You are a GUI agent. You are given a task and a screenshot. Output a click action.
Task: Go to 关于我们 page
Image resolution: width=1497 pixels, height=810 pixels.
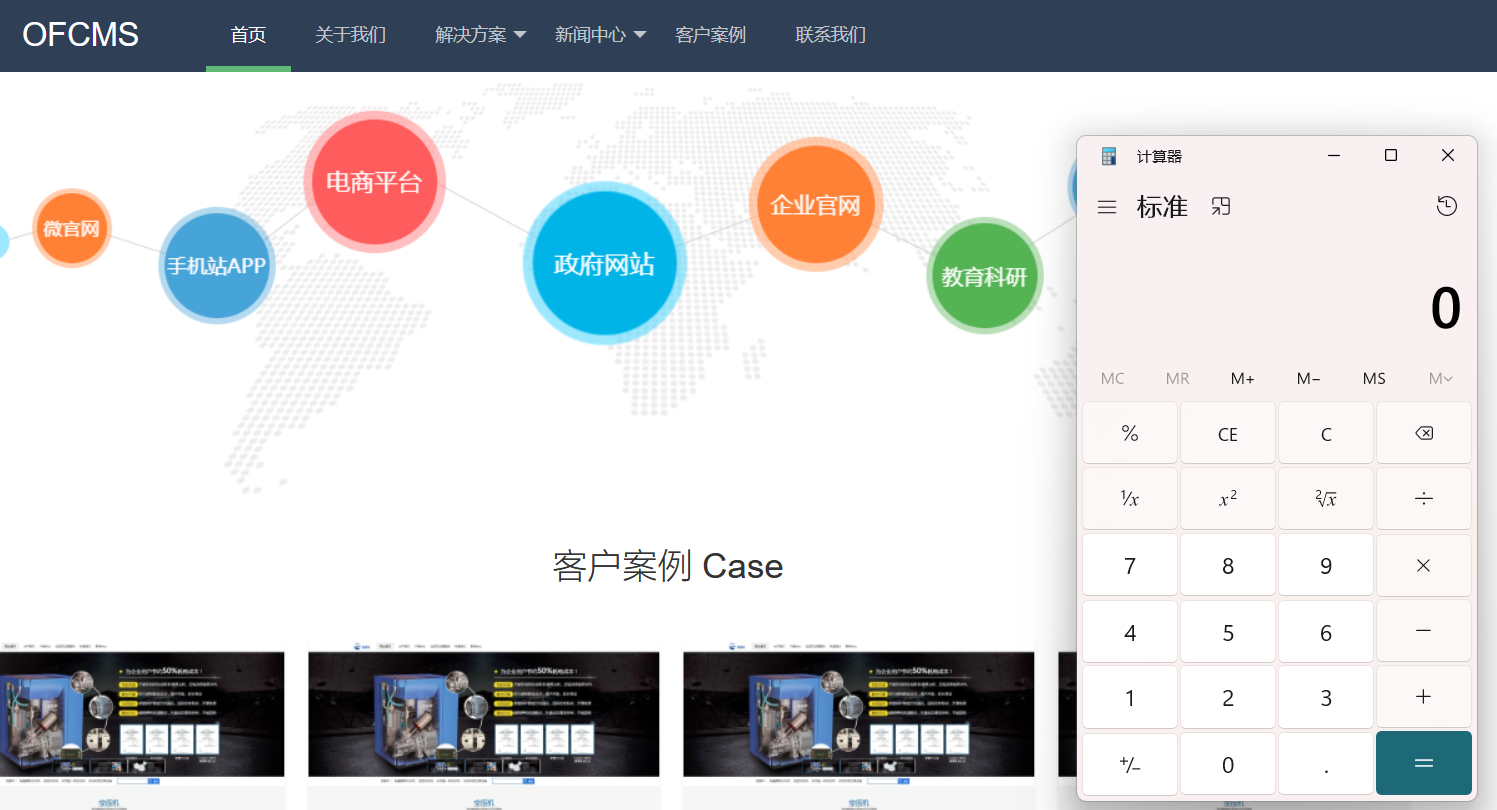(350, 35)
